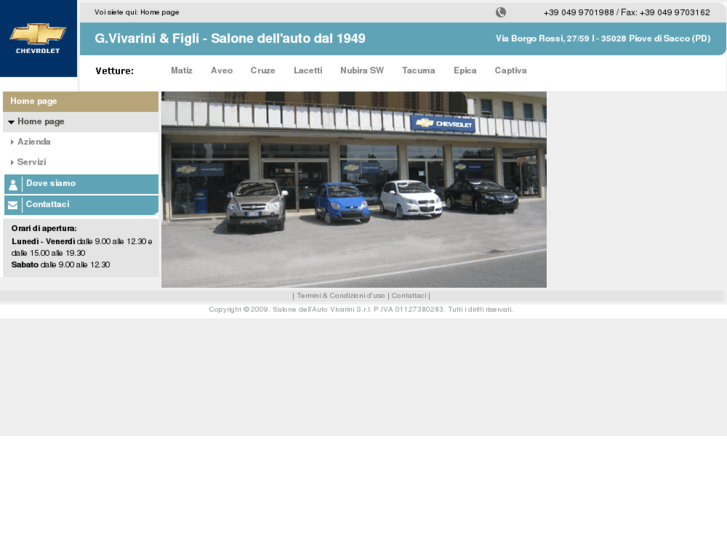Click the dealership showroom photo
The width and height of the screenshot is (727, 545).
(354, 190)
